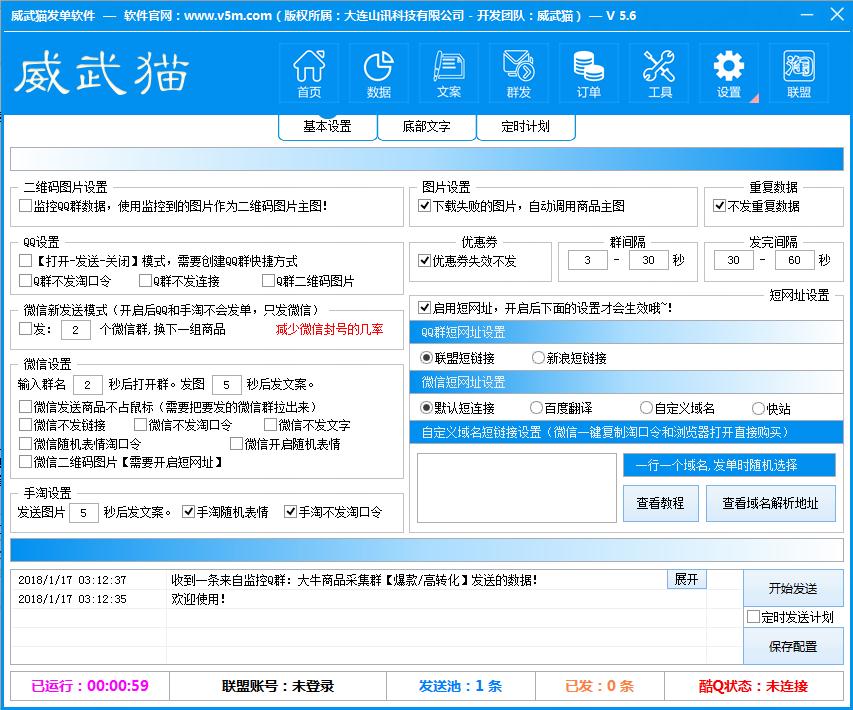Click 酷Q状态:未连接 status
The height and width of the screenshot is (710, 853).
tap(753, 686)
